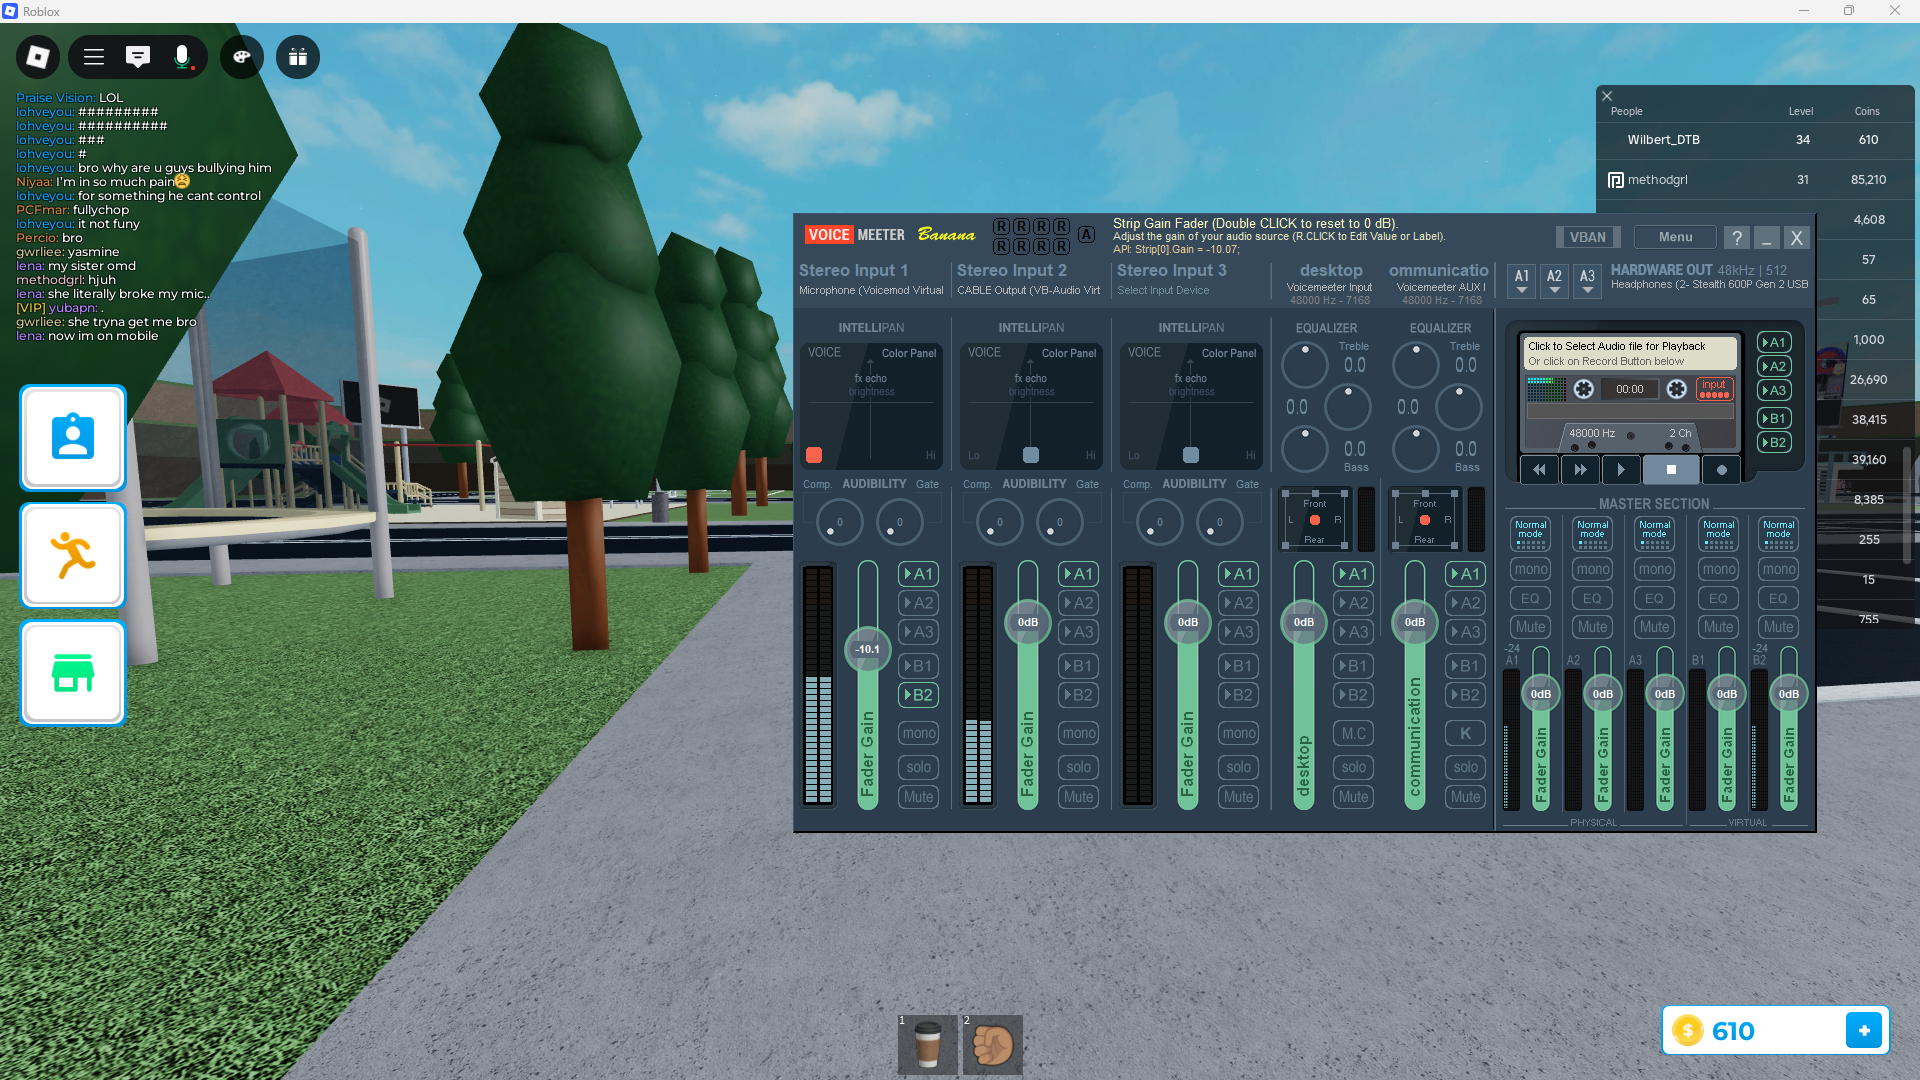Click the Gate knob on Stereo Input 3
The height and width of the screenshot is (1080, 1920).
point(1219,522)
